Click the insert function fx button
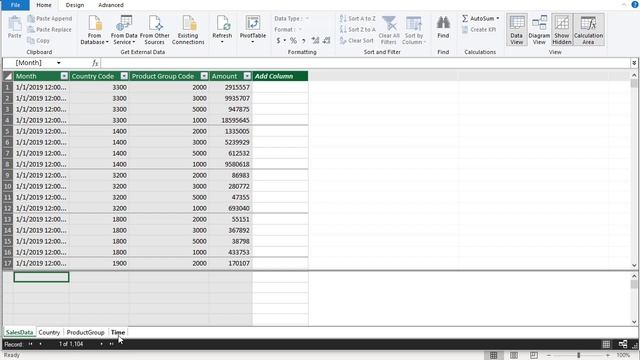640x360 pixels. point(95,63)
